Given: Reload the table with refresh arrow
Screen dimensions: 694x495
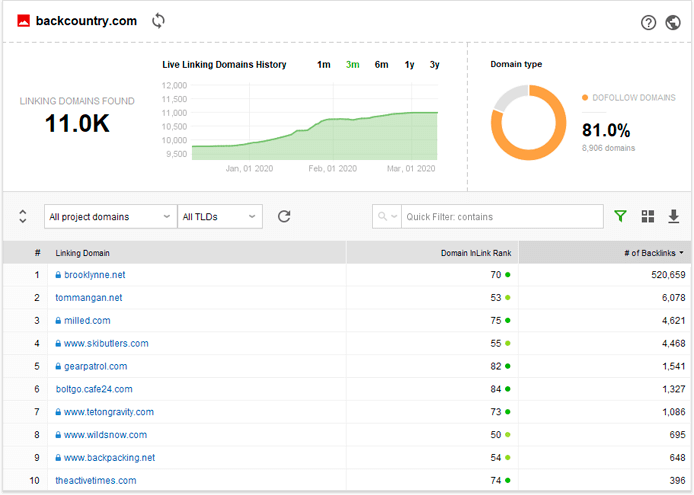Looking at the screenshot, I should pos(284,217).
